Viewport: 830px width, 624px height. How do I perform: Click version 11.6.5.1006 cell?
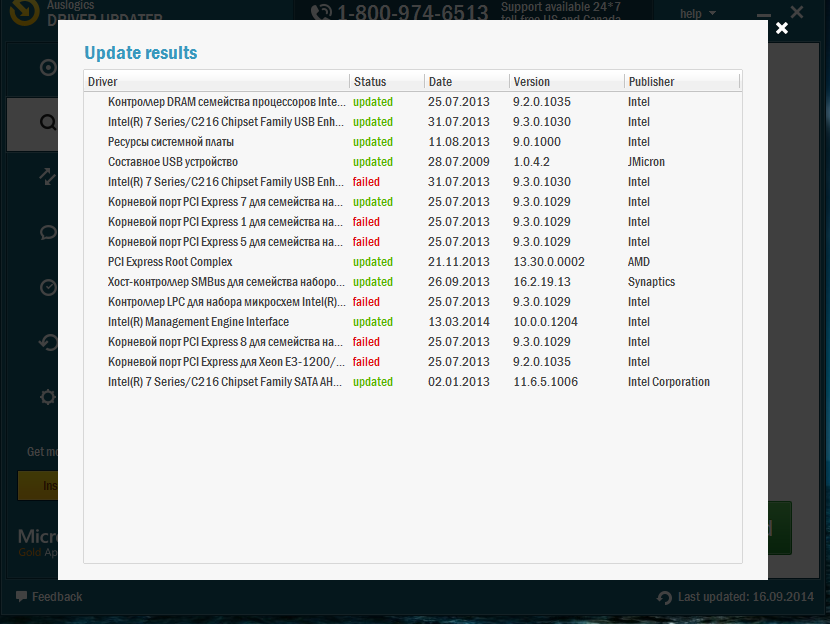point(546,382)
